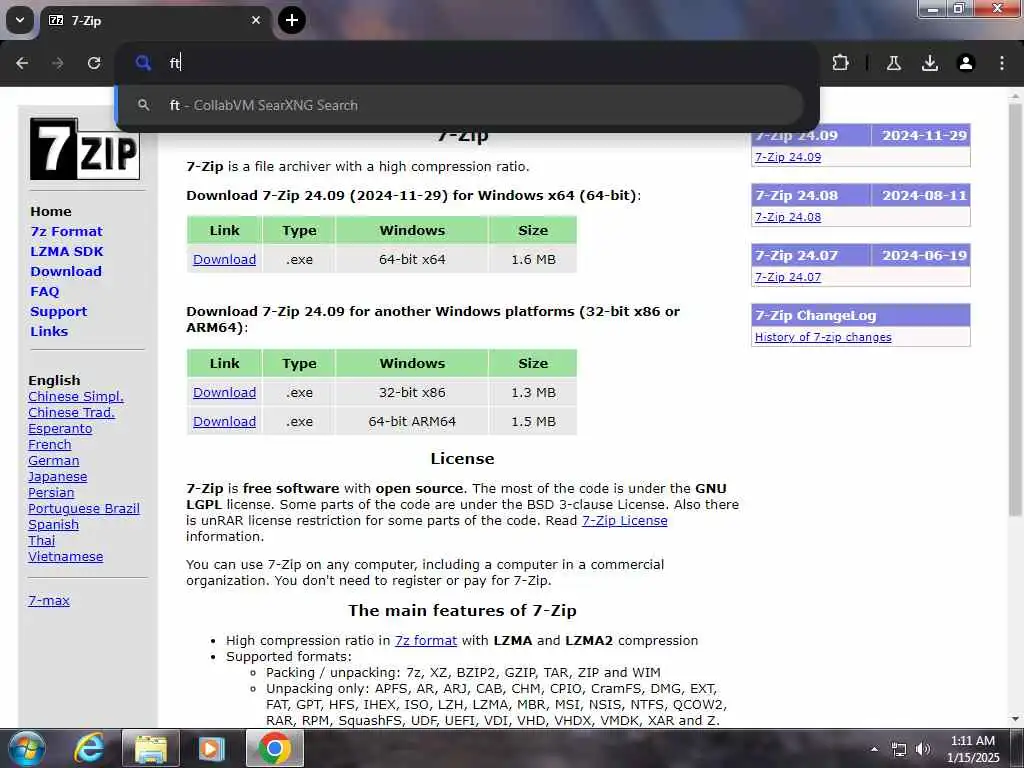This screenshot has width=1024, height=768.
Task: Open the 7z format link in features
Action: tap(426, 641)
